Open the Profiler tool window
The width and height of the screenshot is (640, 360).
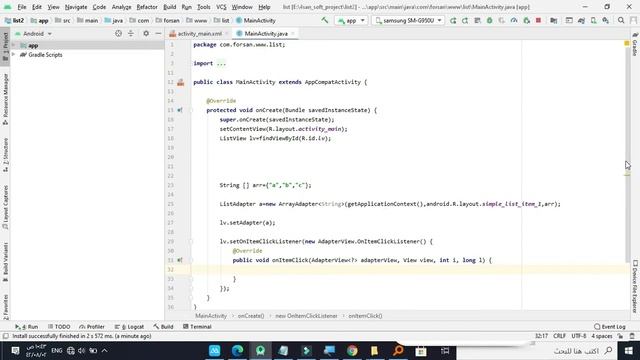pyautogui.click(x=92, y=327)
